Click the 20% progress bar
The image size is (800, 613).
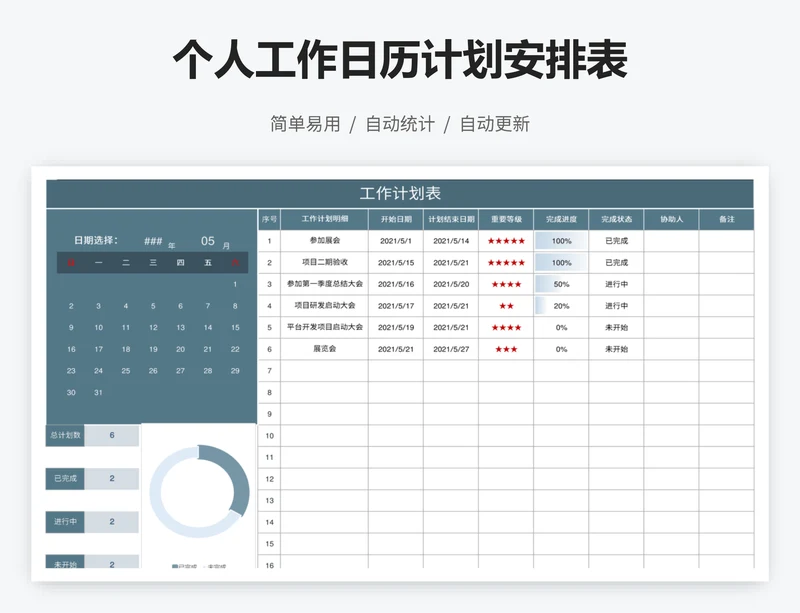561,306
